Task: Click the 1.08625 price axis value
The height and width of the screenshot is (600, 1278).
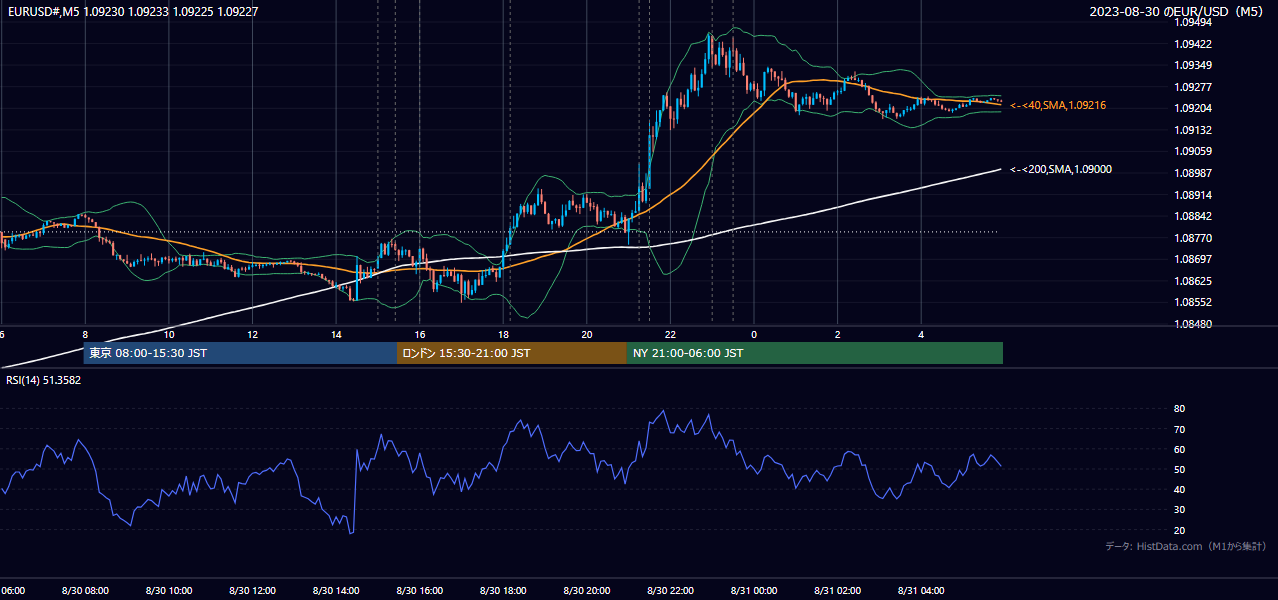Action: coord(1192,281)
